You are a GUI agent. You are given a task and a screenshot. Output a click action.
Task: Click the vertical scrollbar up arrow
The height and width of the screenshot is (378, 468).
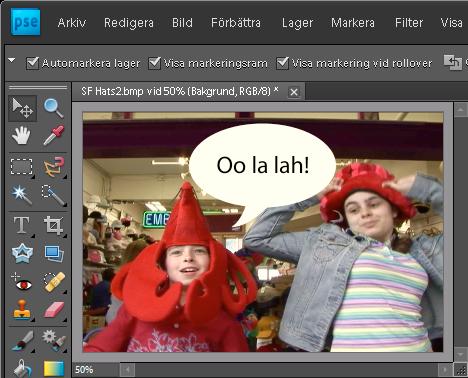pyautogui.click(x=461, y=110)
